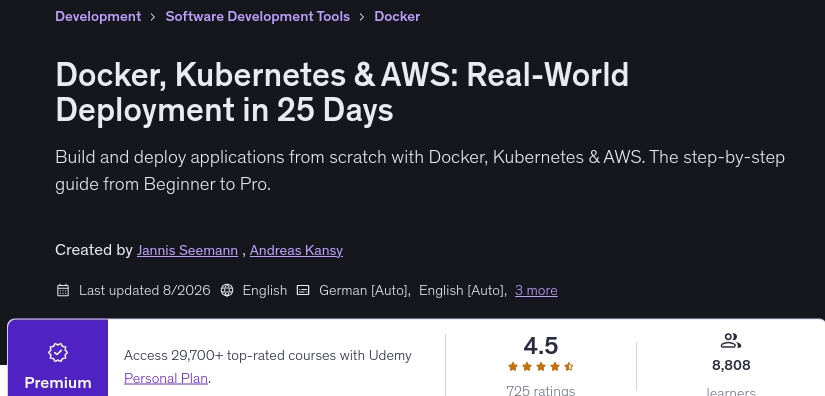The width and height of the screenshot is (825, 396).
Task: Click the Premium badge checkmark icon
Action: [x=58, y=352]
